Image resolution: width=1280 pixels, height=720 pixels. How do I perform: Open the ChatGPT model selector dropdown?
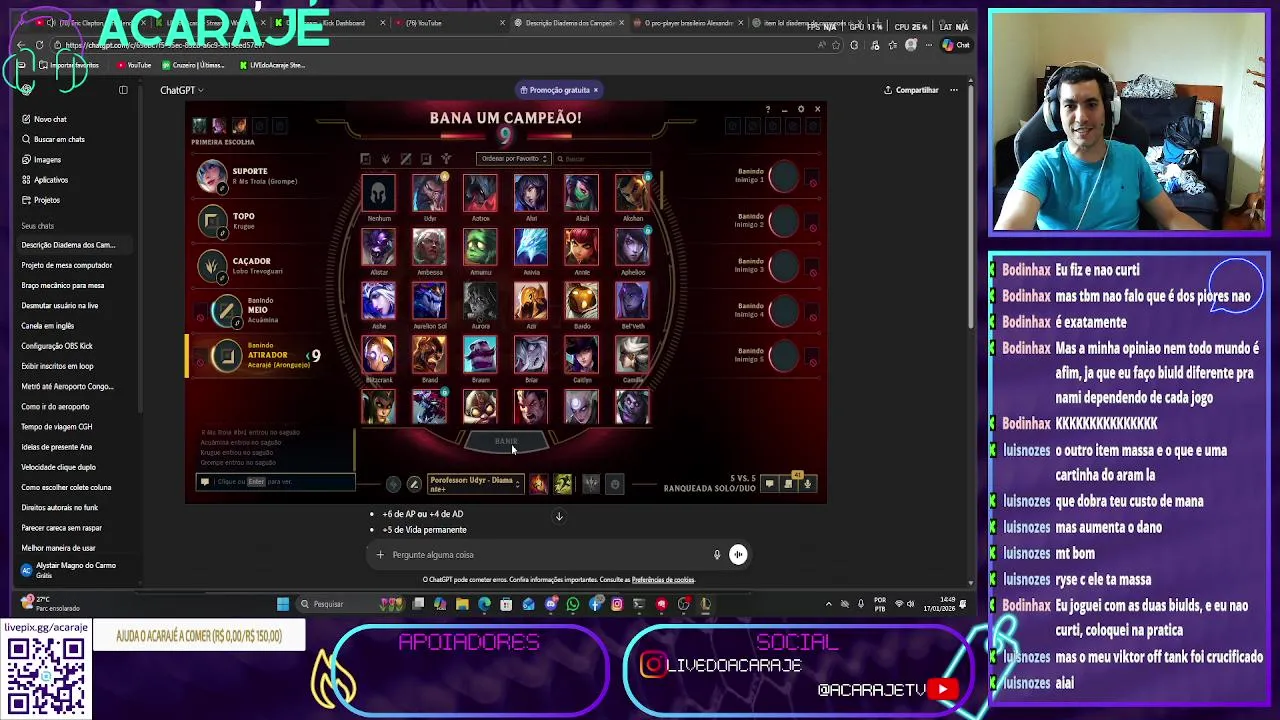coord(181,90)
